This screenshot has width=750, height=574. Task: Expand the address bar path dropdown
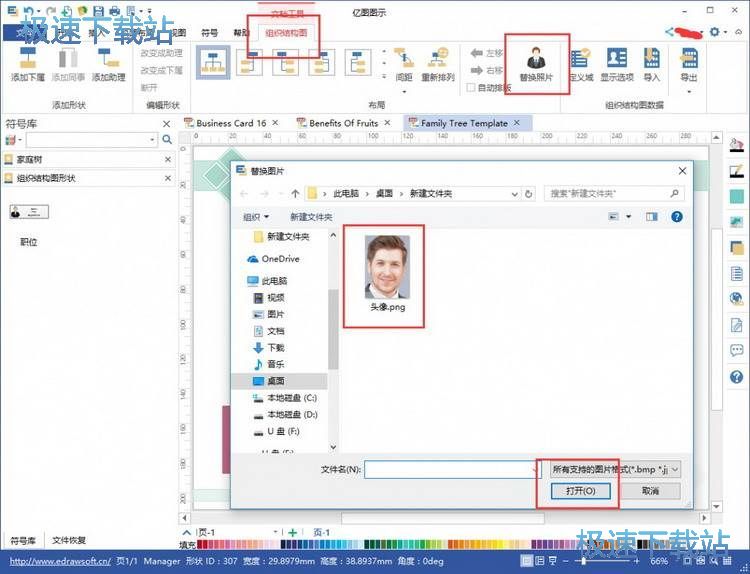(514, 194)
